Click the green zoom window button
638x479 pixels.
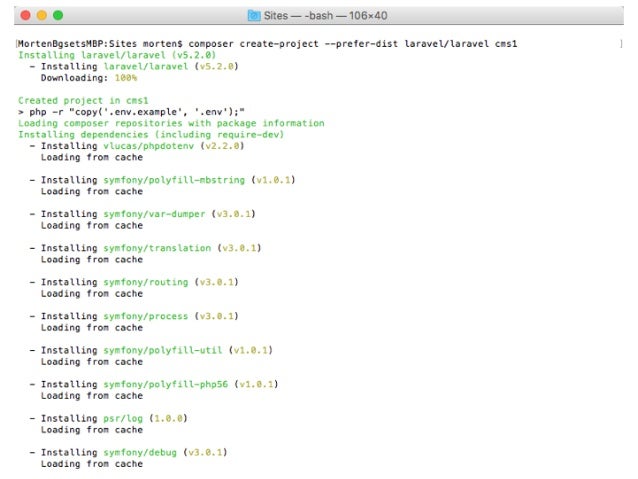click(58, 15)
